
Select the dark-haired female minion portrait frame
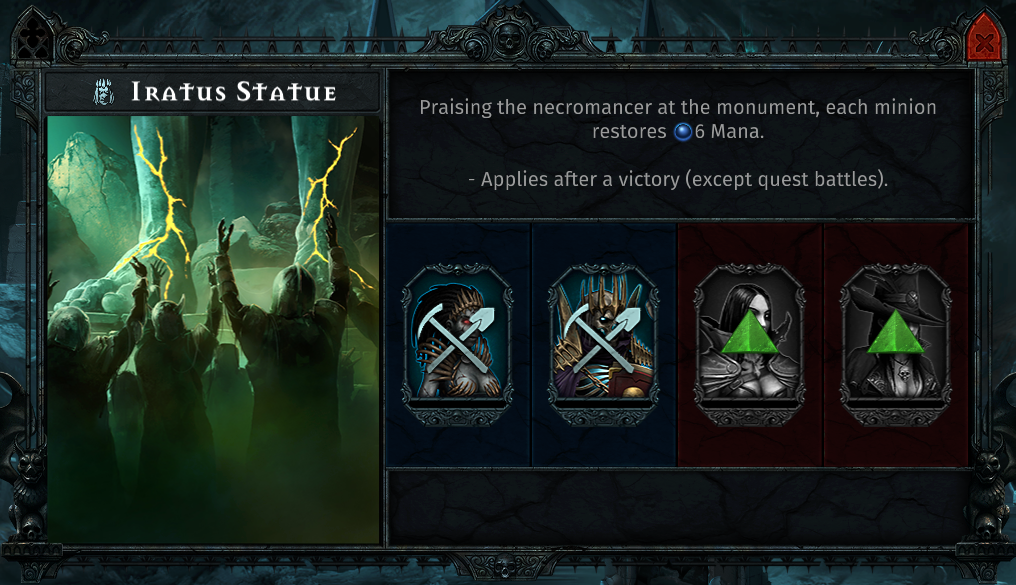tap(750, 344)
